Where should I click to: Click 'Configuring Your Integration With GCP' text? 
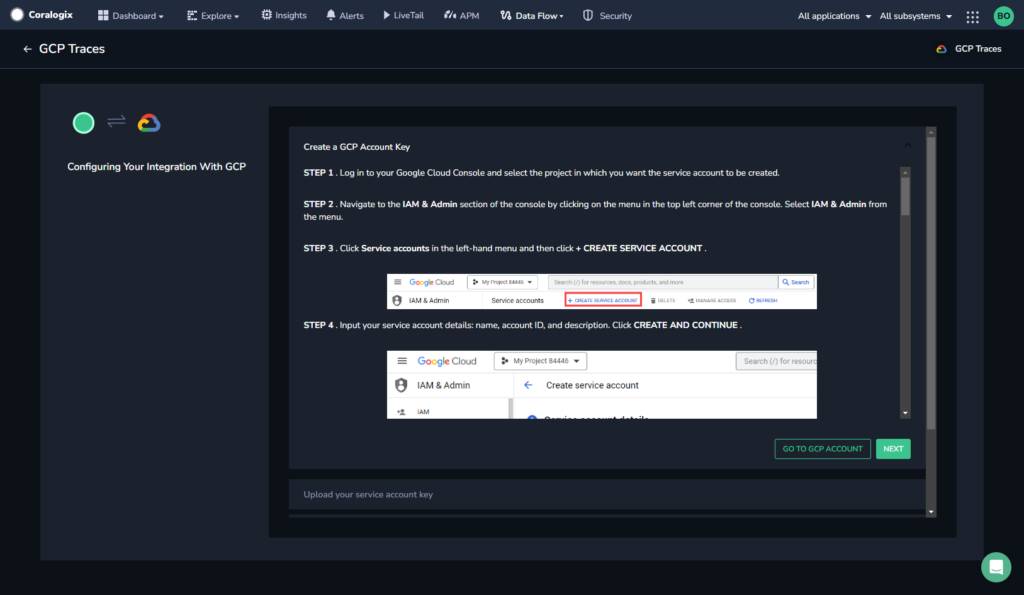point(157,167)
